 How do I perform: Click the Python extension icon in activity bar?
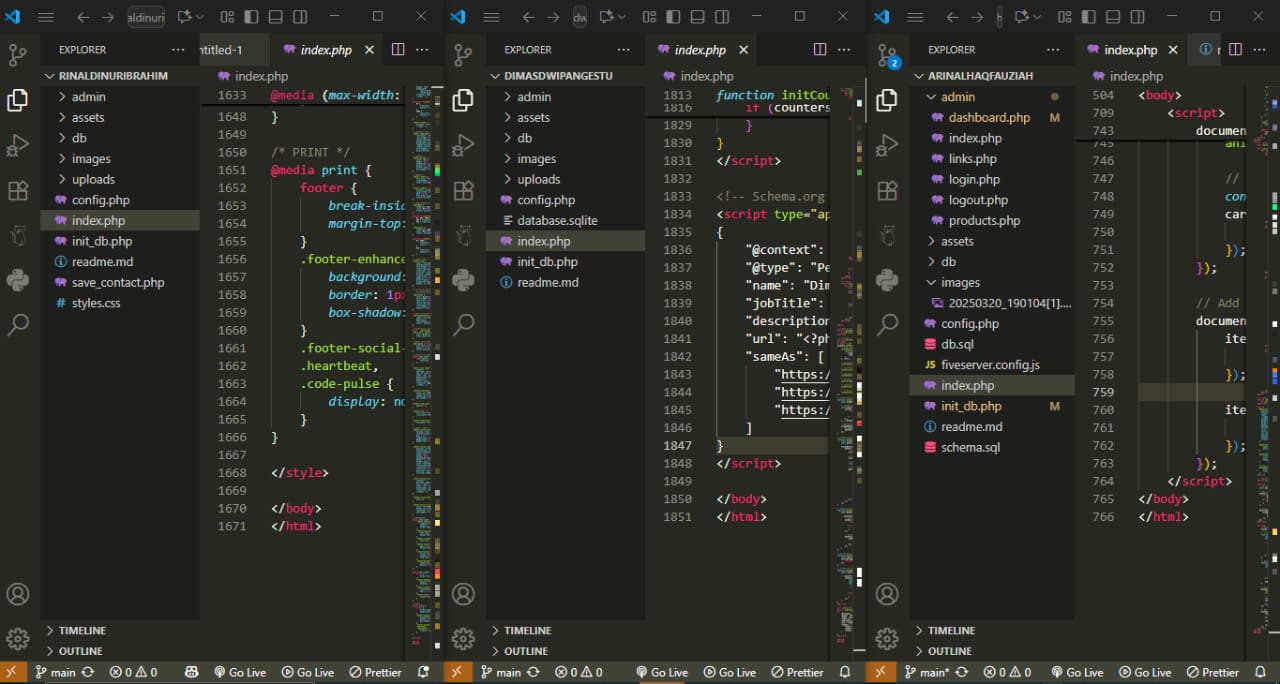point(18,280)
